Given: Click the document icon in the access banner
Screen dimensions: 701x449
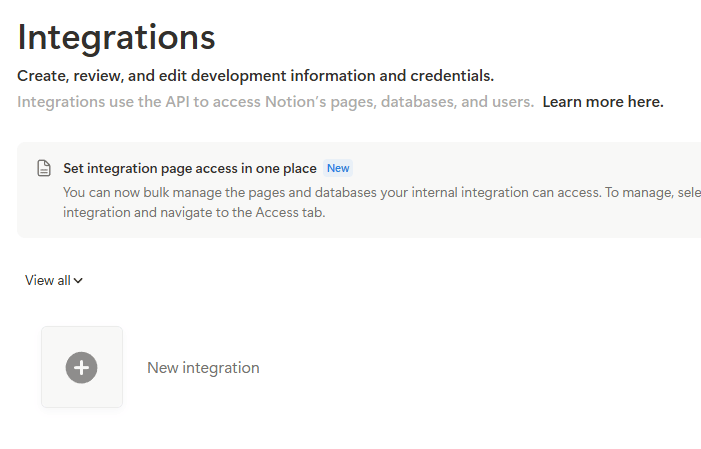Looking at the screenshot, I should (44, 168).
